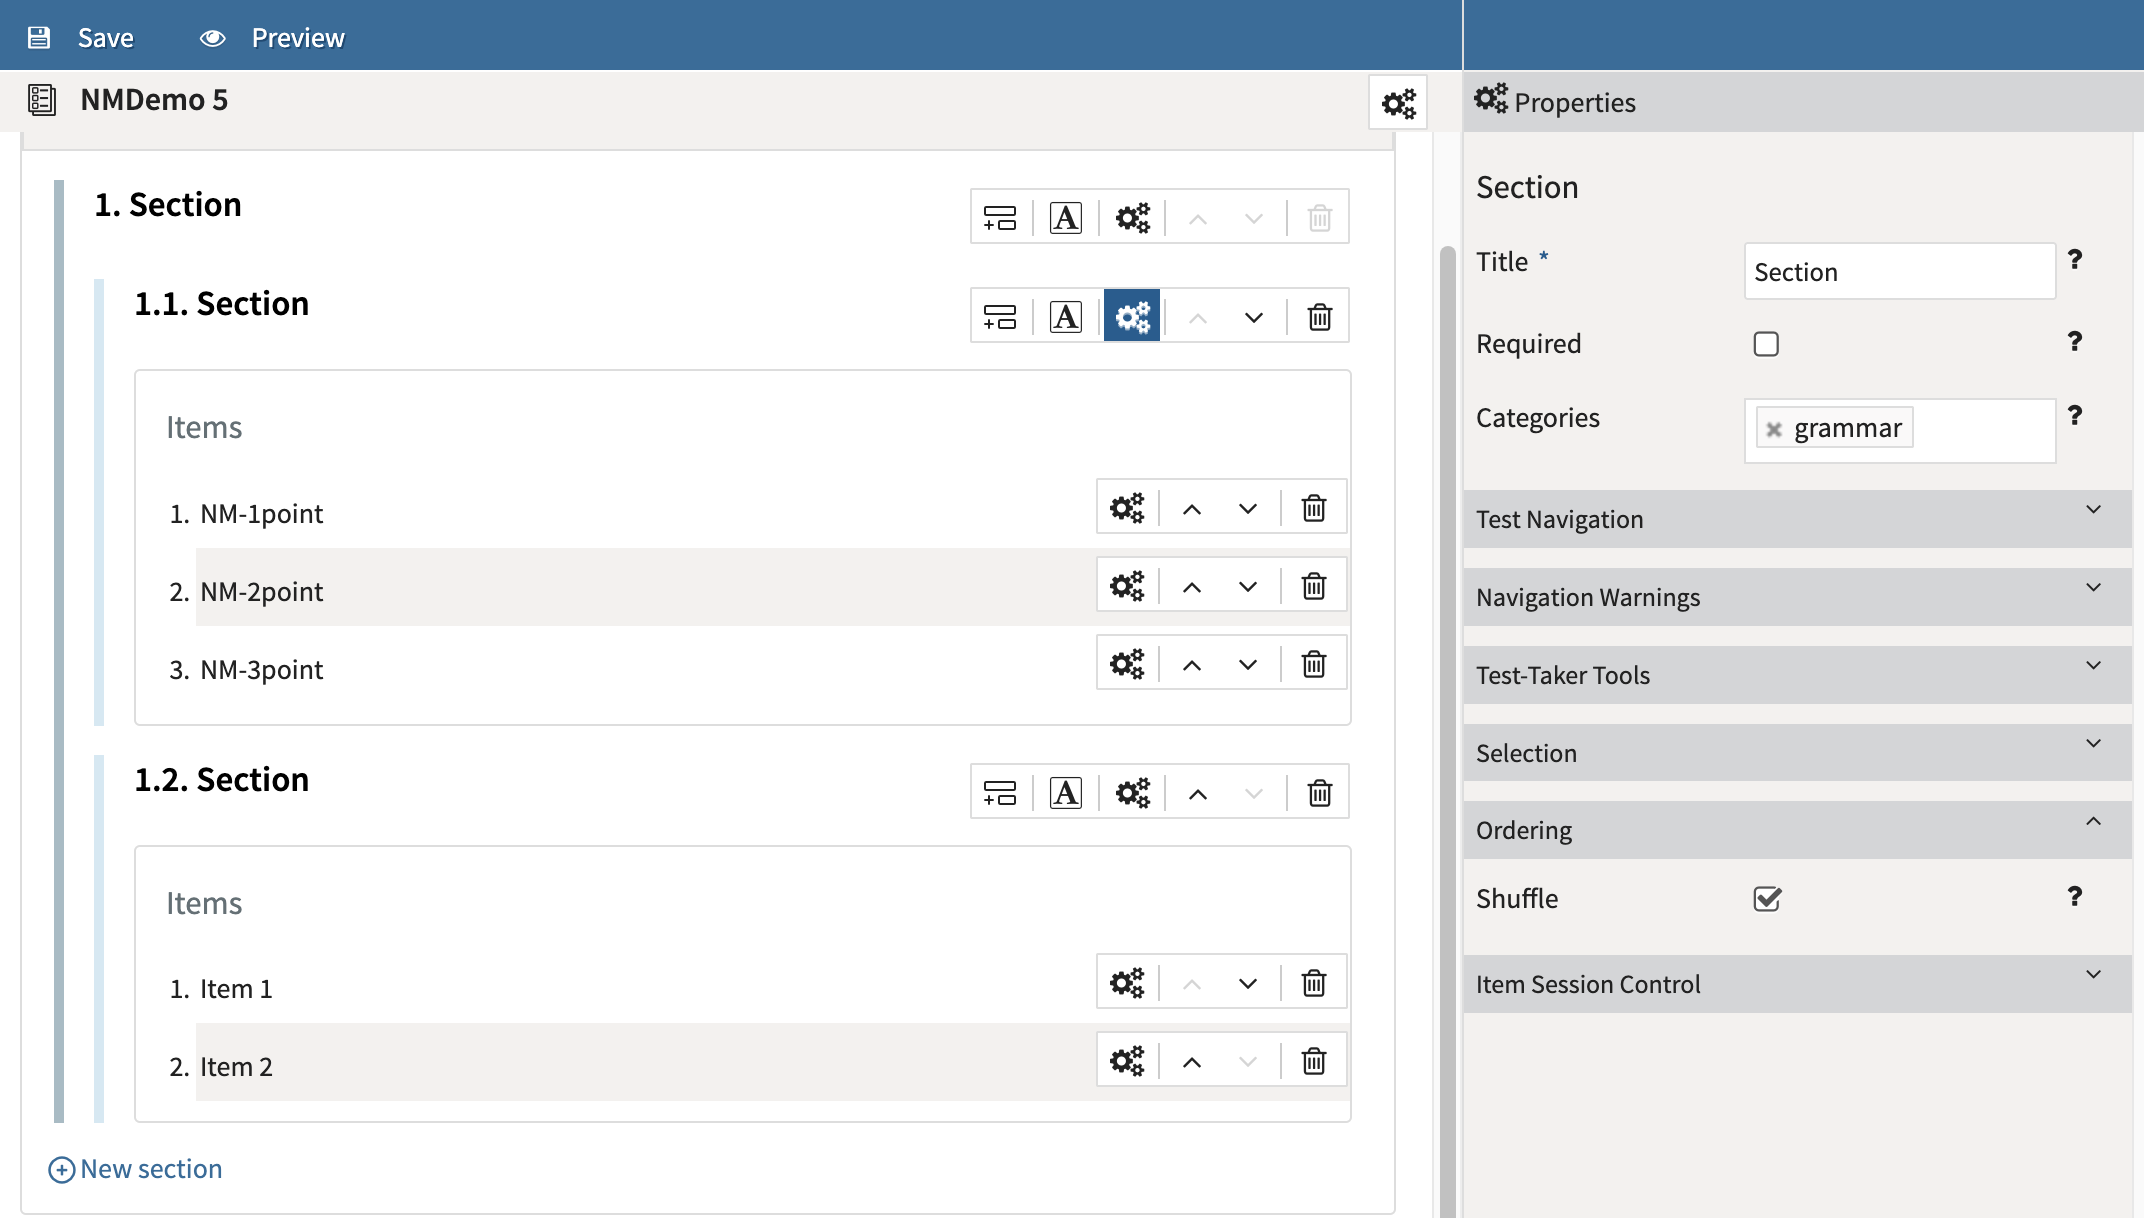2144x1218 pixels.
Task: Click the vertical scrollbar of the test editor
Action: 1447,730
